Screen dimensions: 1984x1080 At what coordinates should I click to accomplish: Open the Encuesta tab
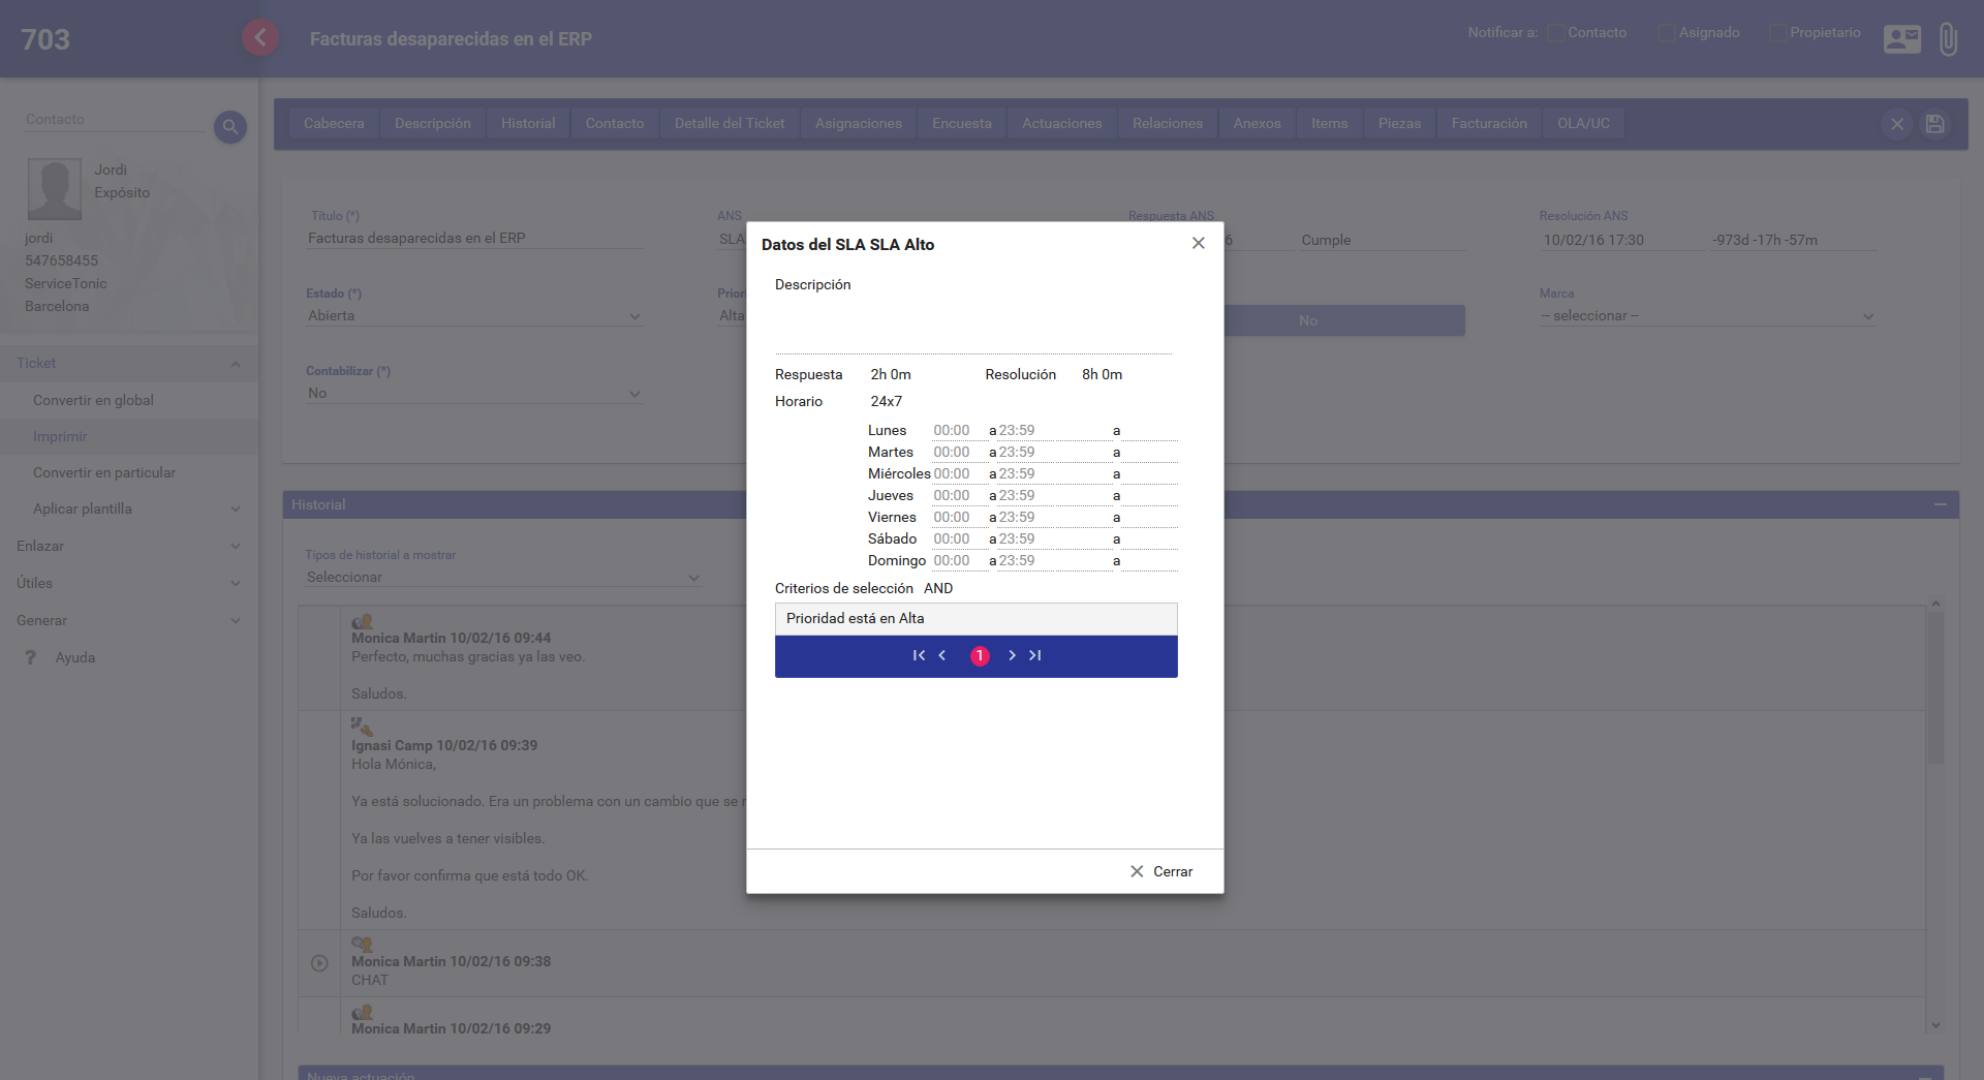tap(962, 123)
